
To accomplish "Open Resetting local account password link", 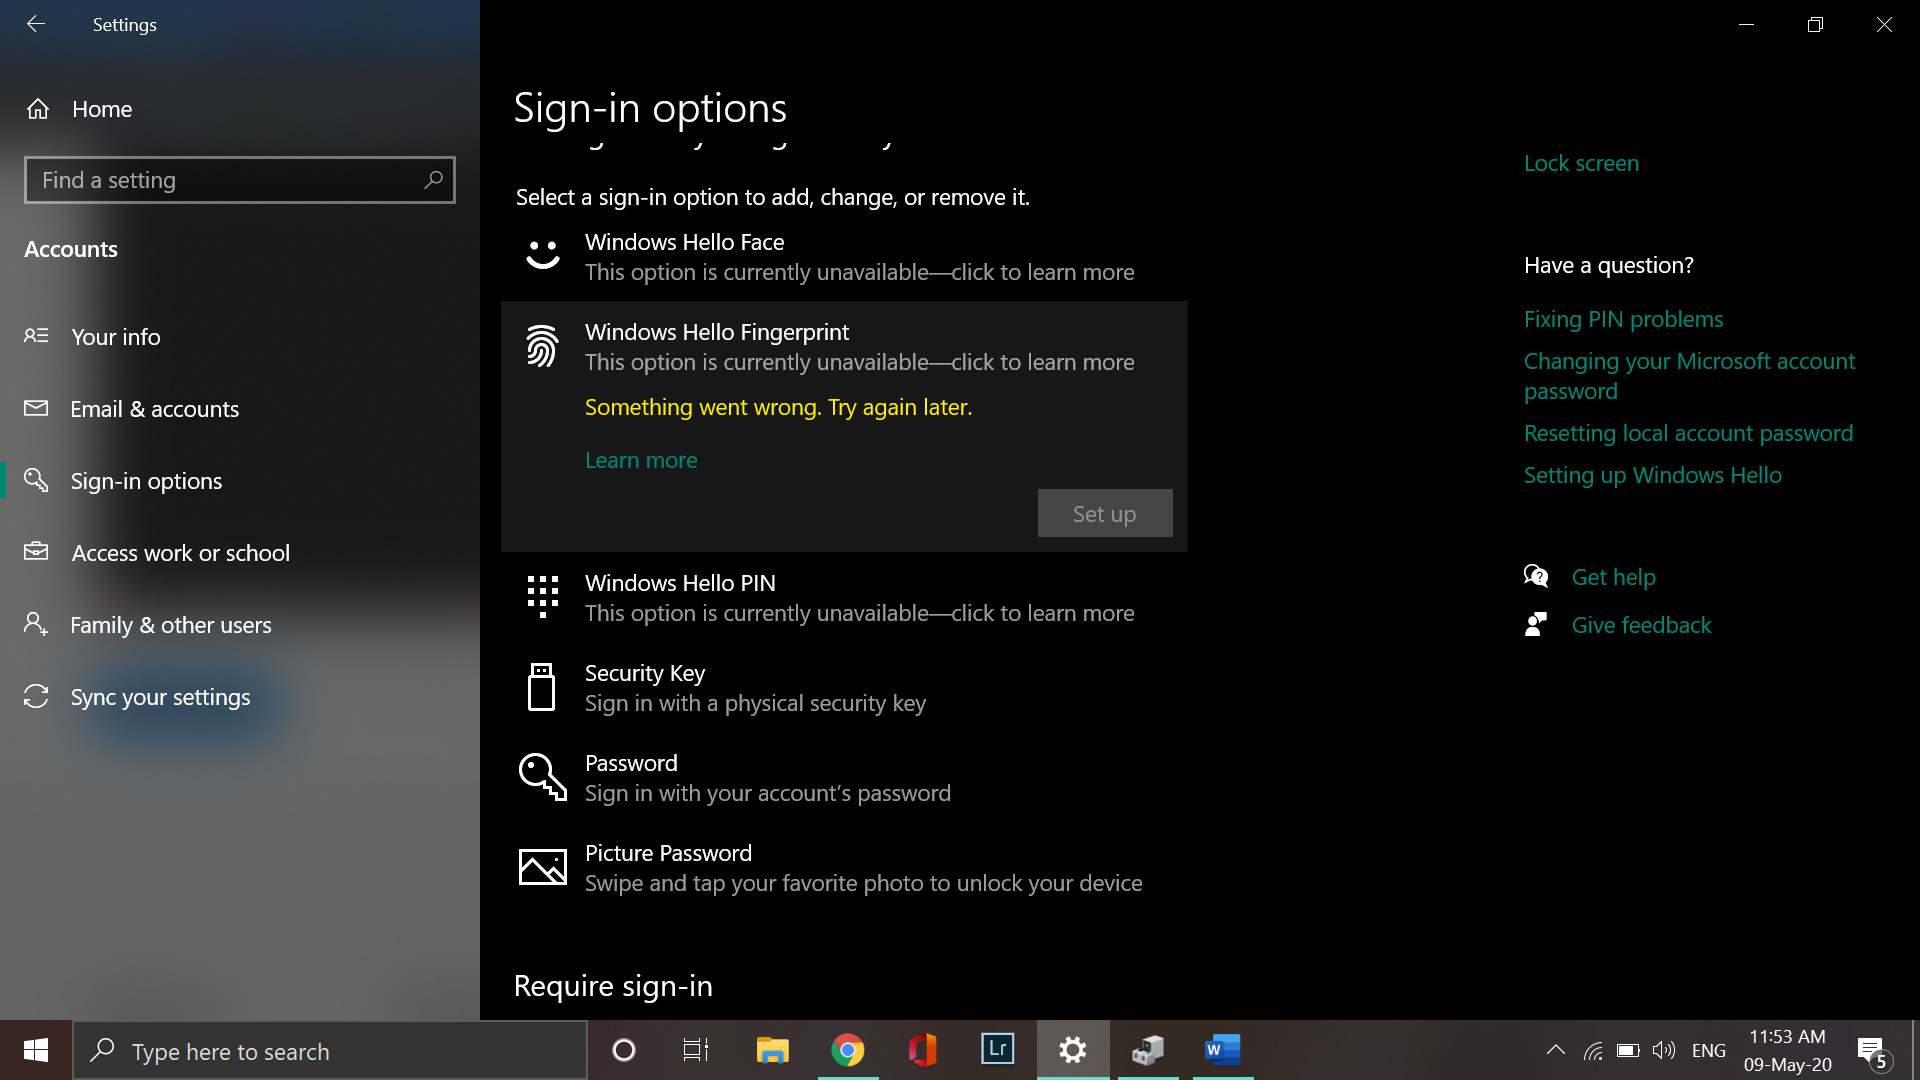I will (1688, 433).
